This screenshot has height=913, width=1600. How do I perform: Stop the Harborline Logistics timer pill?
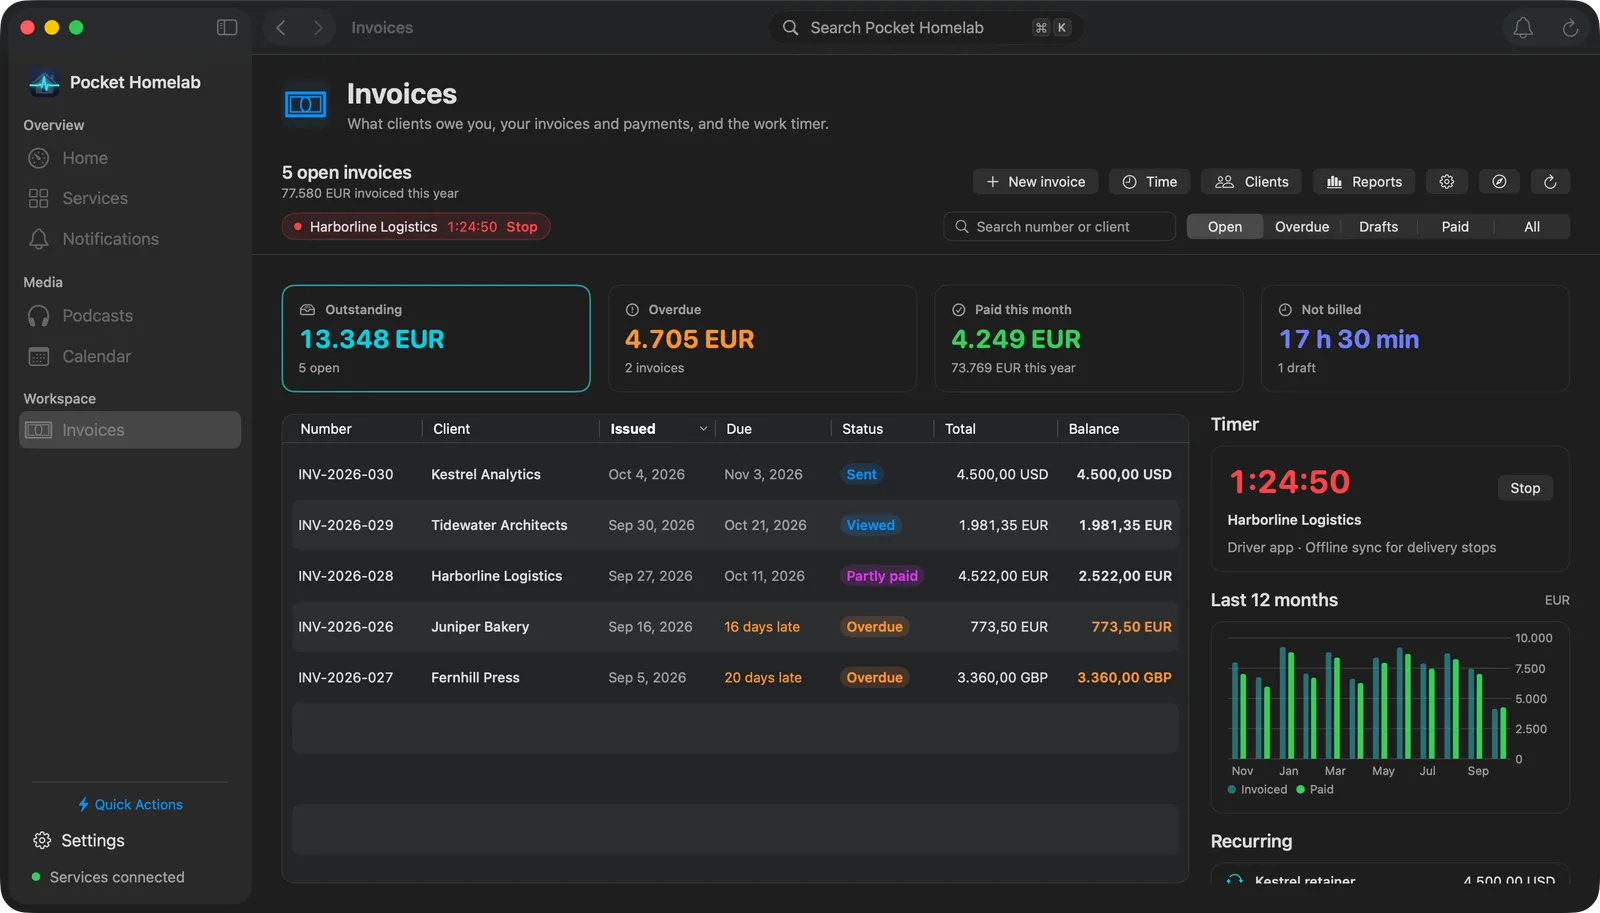tap(522, 227)
